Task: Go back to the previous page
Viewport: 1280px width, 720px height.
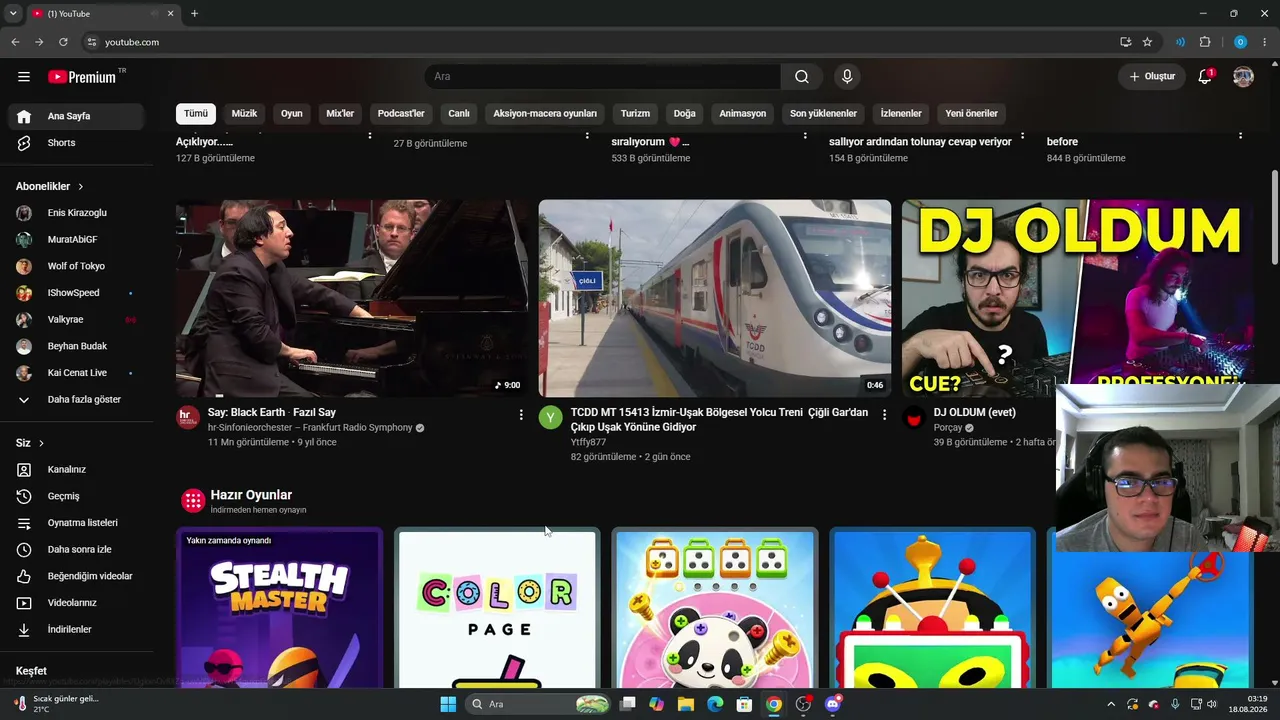Action: coord(15,42)
